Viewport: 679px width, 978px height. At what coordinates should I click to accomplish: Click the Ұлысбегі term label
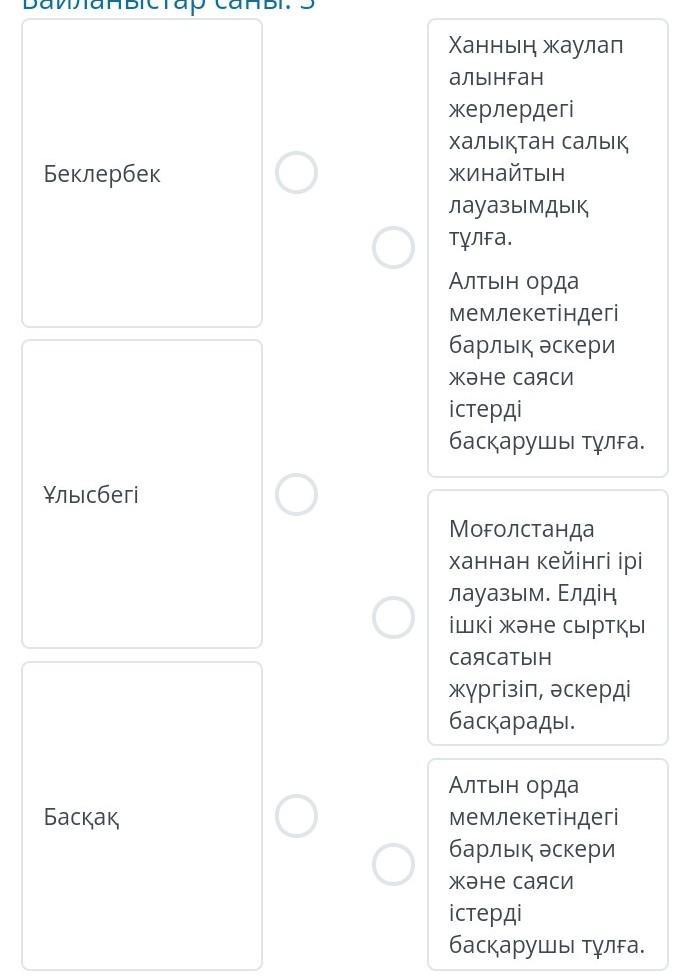(91, 495)
